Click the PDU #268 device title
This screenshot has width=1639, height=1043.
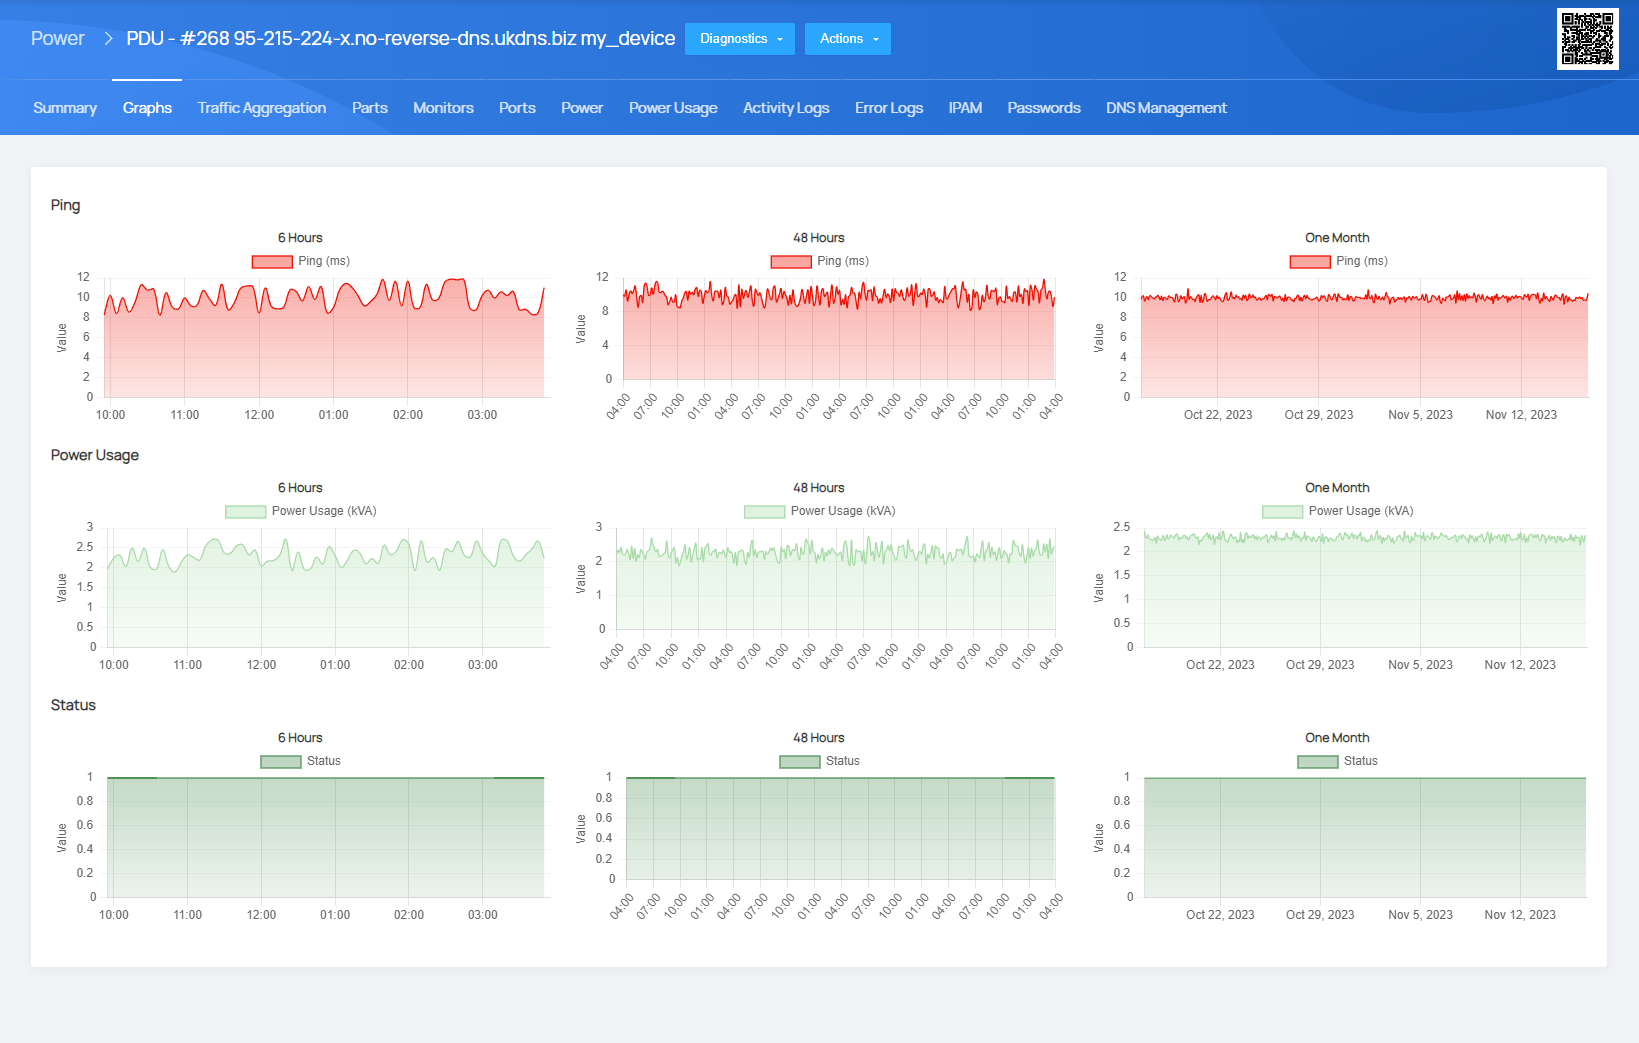coord(400,39)
